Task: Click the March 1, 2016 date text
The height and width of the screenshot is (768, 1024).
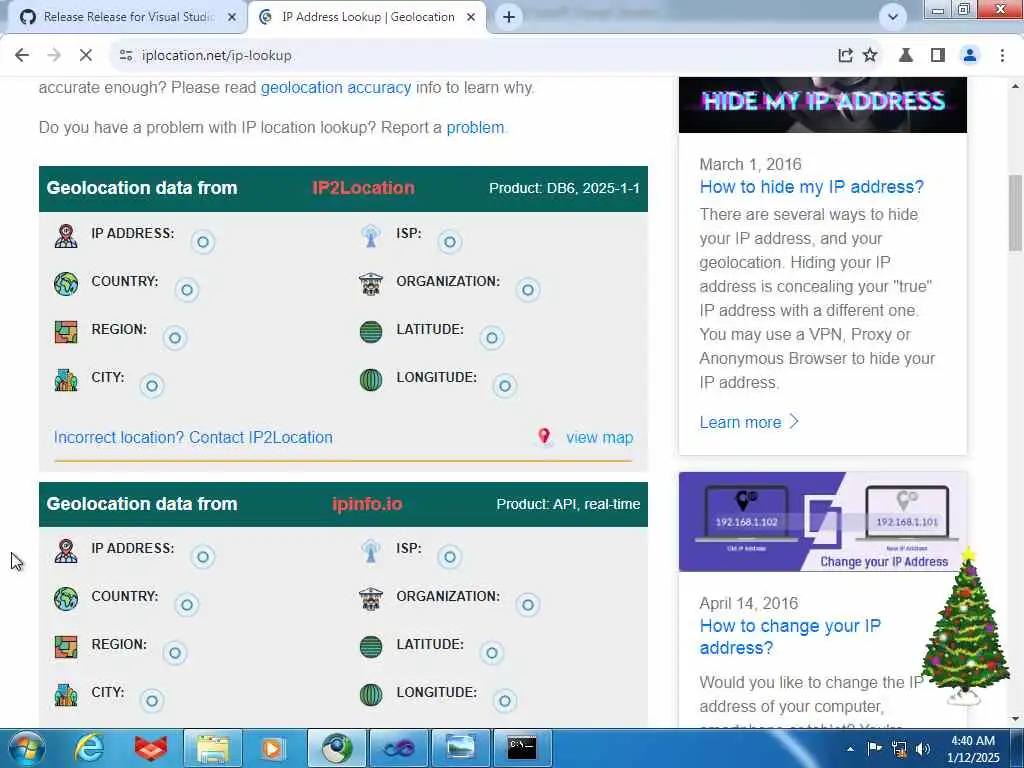Action: coord(750,164)
